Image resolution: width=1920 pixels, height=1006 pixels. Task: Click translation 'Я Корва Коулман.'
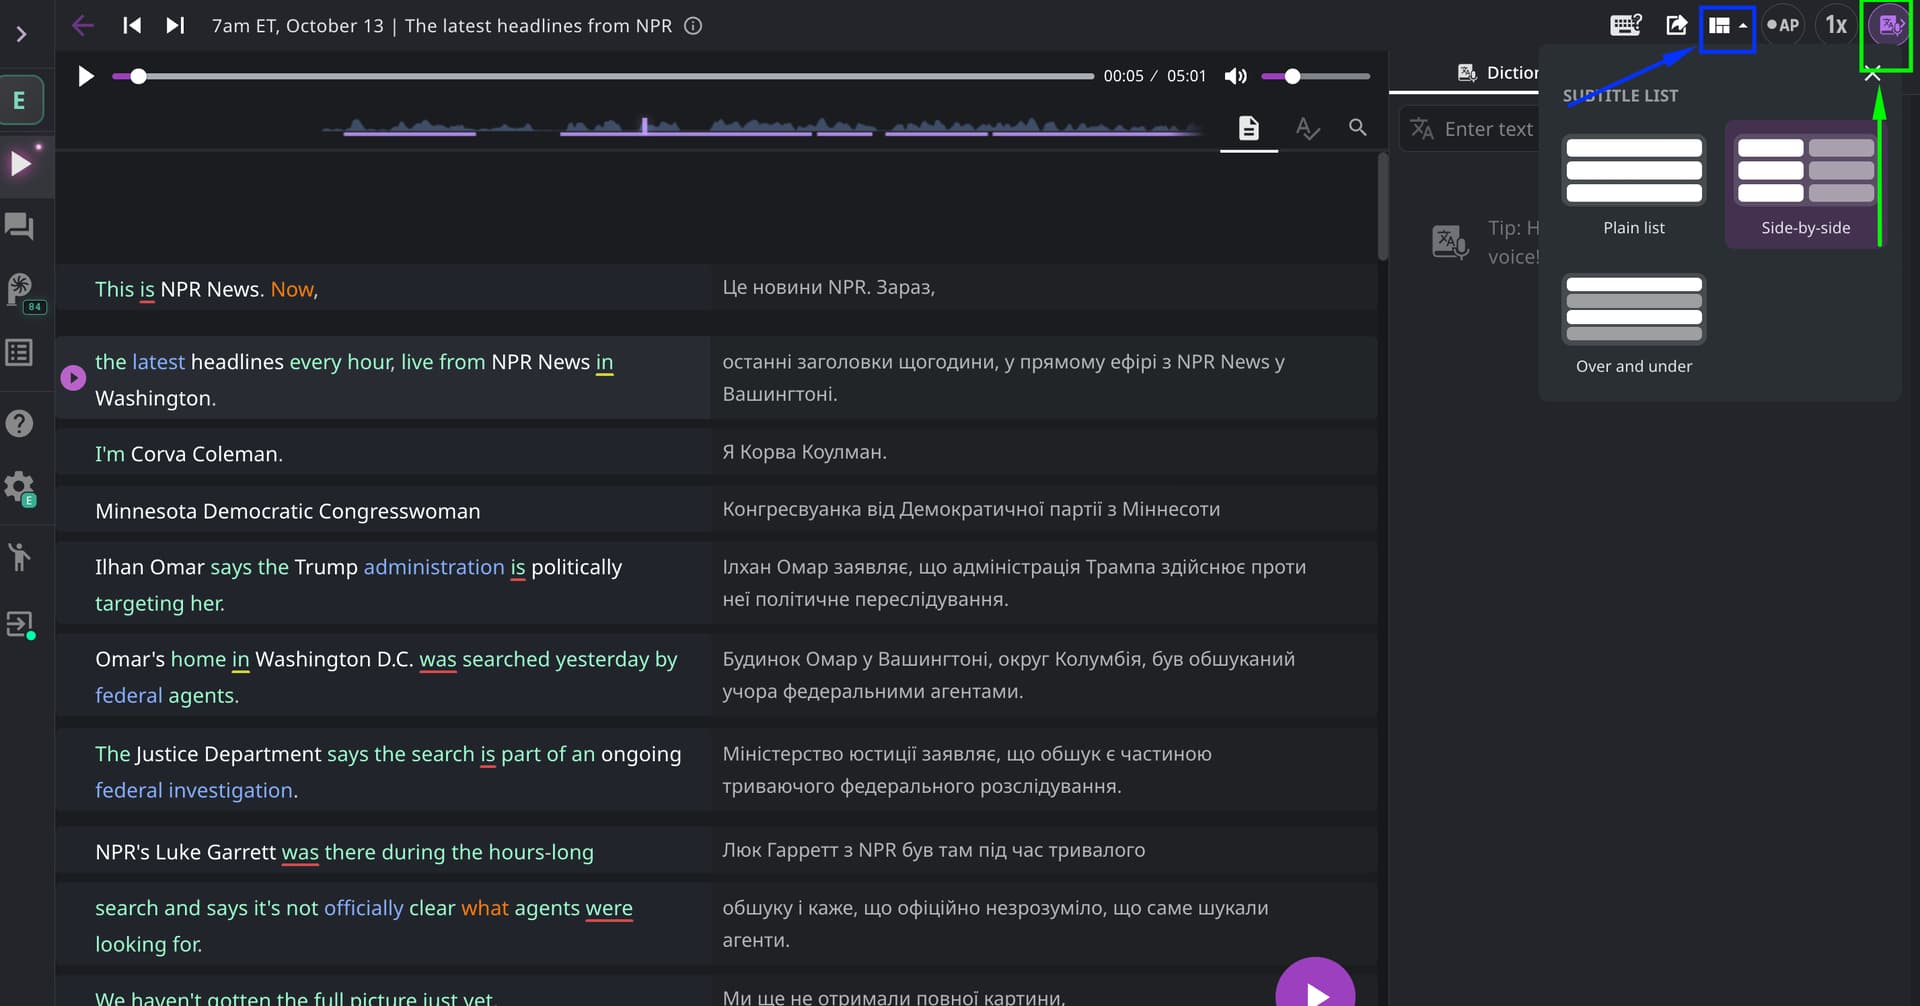click(x=804, y=452)
